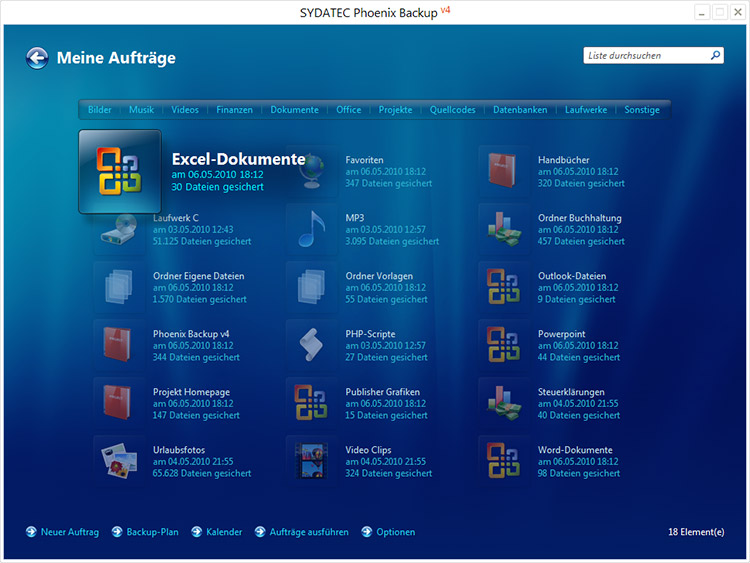Viewport: 750px width, 563px height.
Task: Switch to the Bilder category tab
Action: tap(100, 110)
